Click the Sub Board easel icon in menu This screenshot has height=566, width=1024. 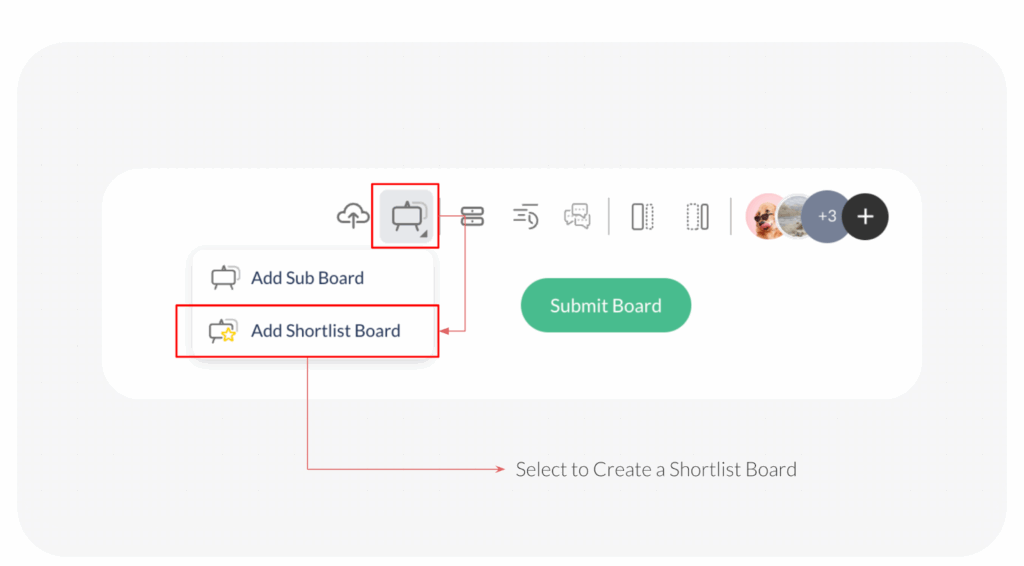[225, 278]
